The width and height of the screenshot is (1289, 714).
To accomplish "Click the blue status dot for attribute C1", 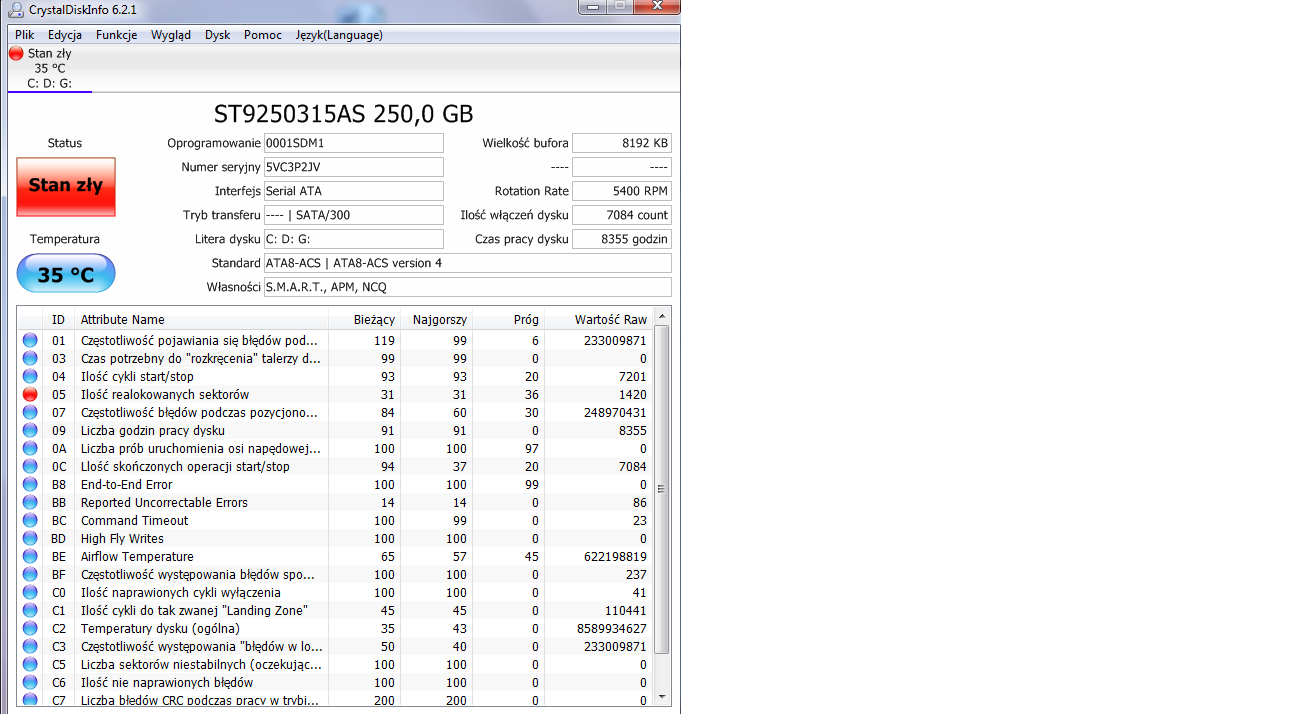I will click(x=30, y=611).
